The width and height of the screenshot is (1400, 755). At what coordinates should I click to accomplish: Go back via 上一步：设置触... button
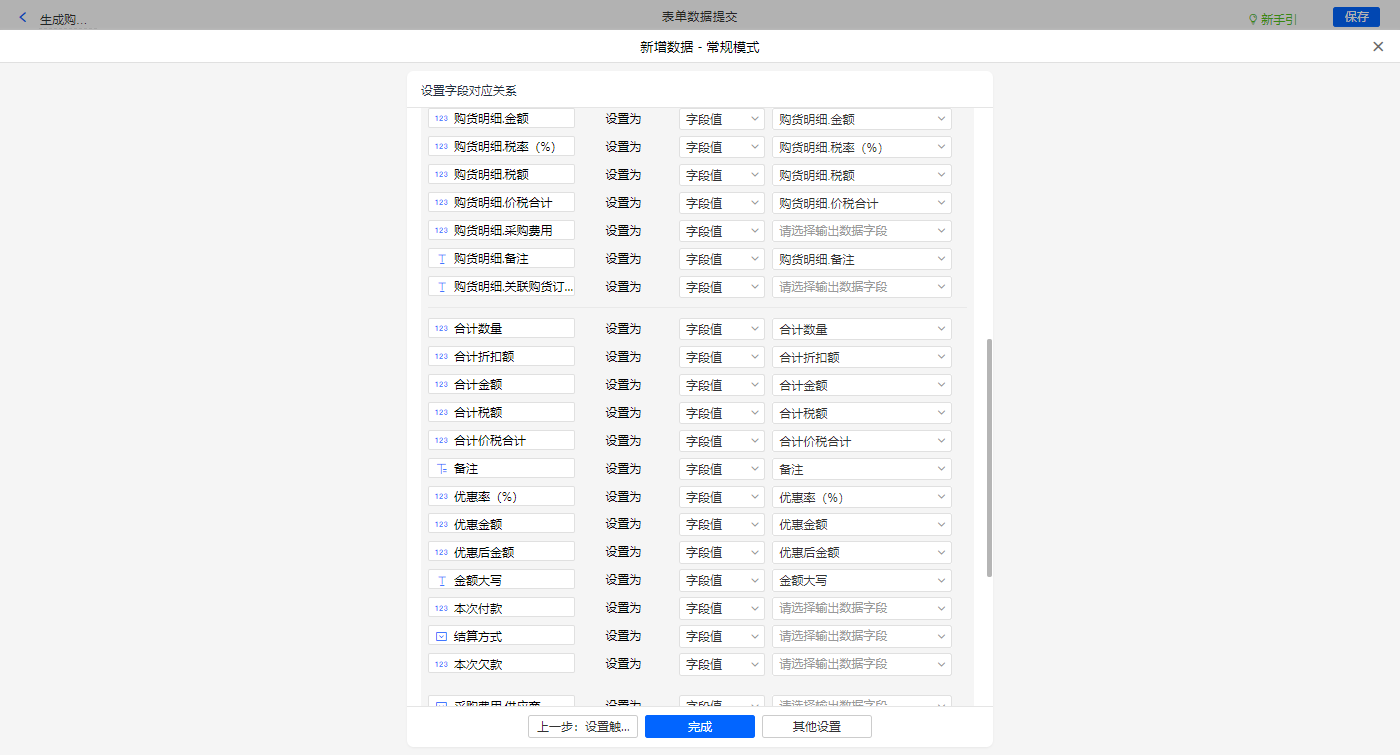click(582, 727)
